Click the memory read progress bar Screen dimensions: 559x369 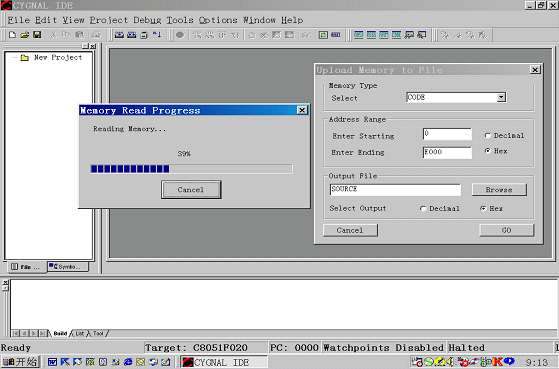pos(191,169)
